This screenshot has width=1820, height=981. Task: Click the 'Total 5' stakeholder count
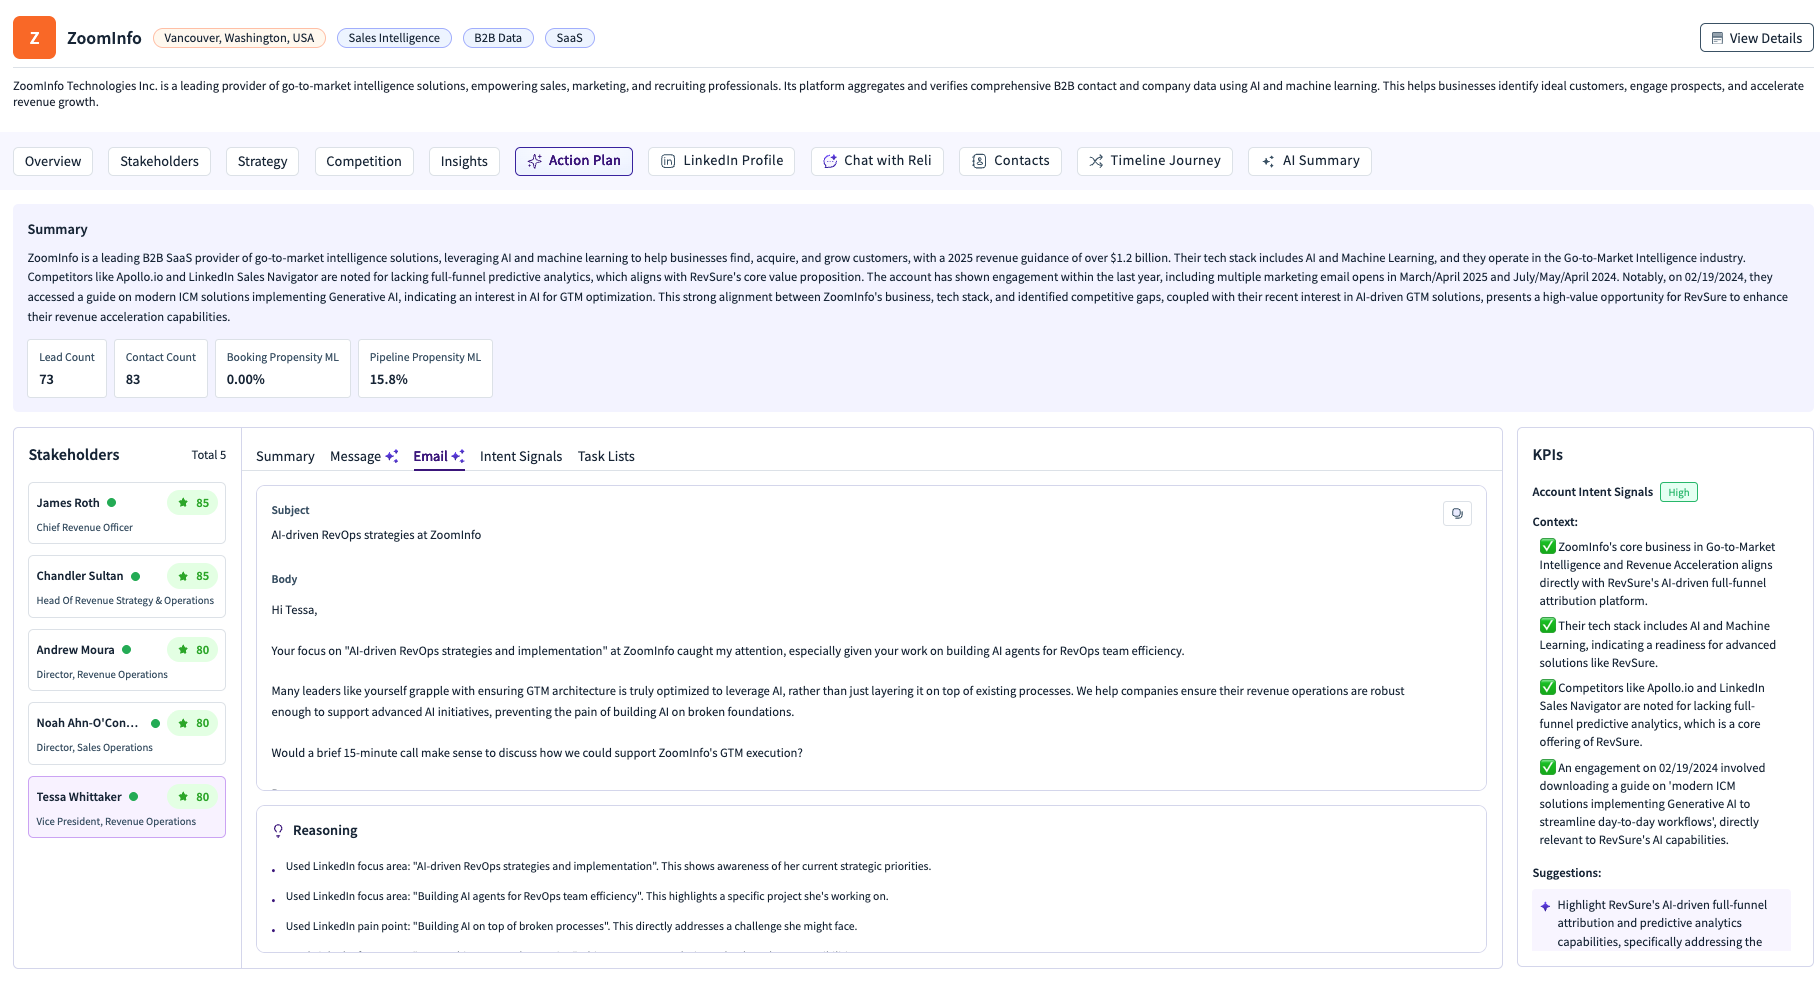coord(209,455)
